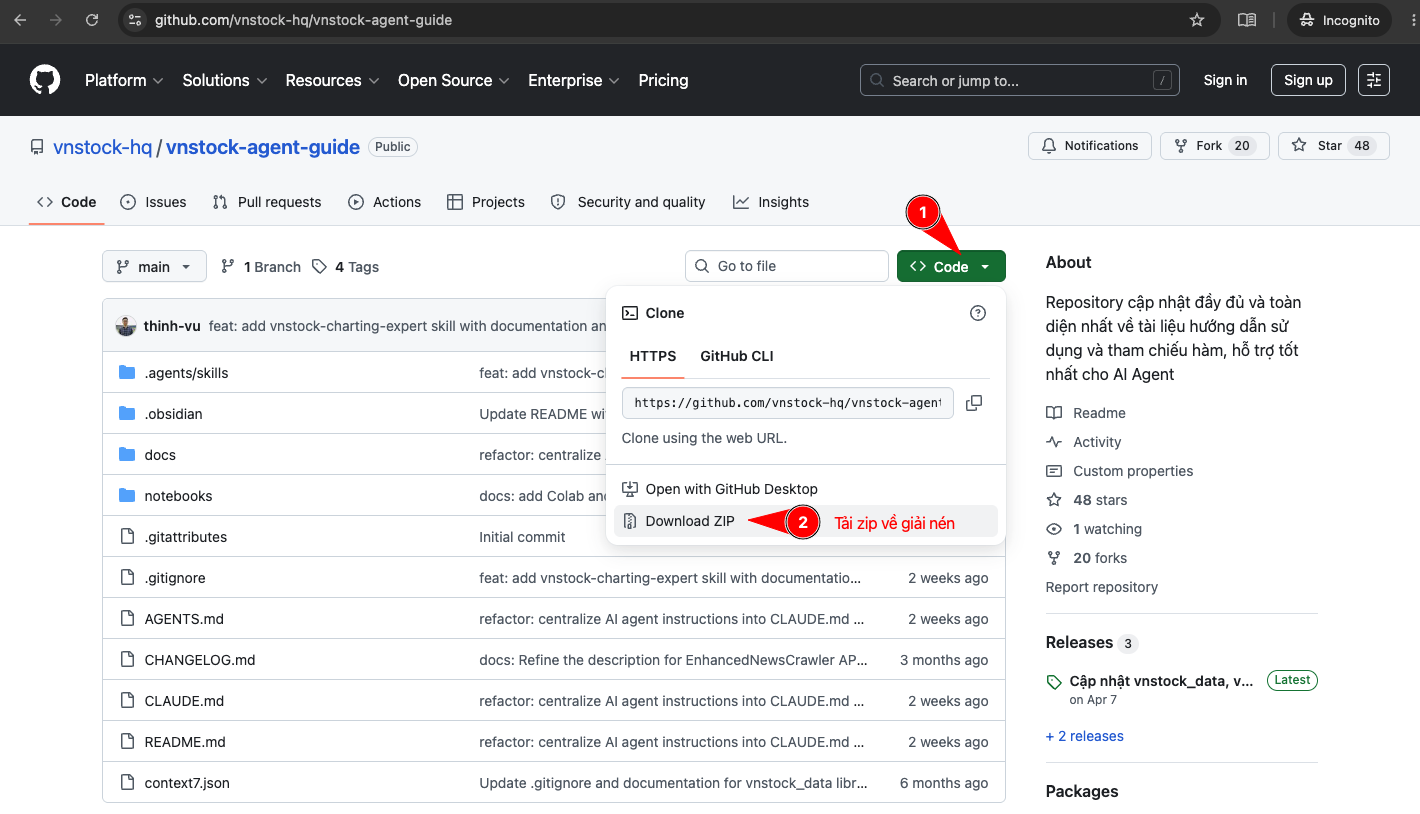Click the GitHub logo in header
The width and height of the screenshot is (1420, 814).
point(45,80)
